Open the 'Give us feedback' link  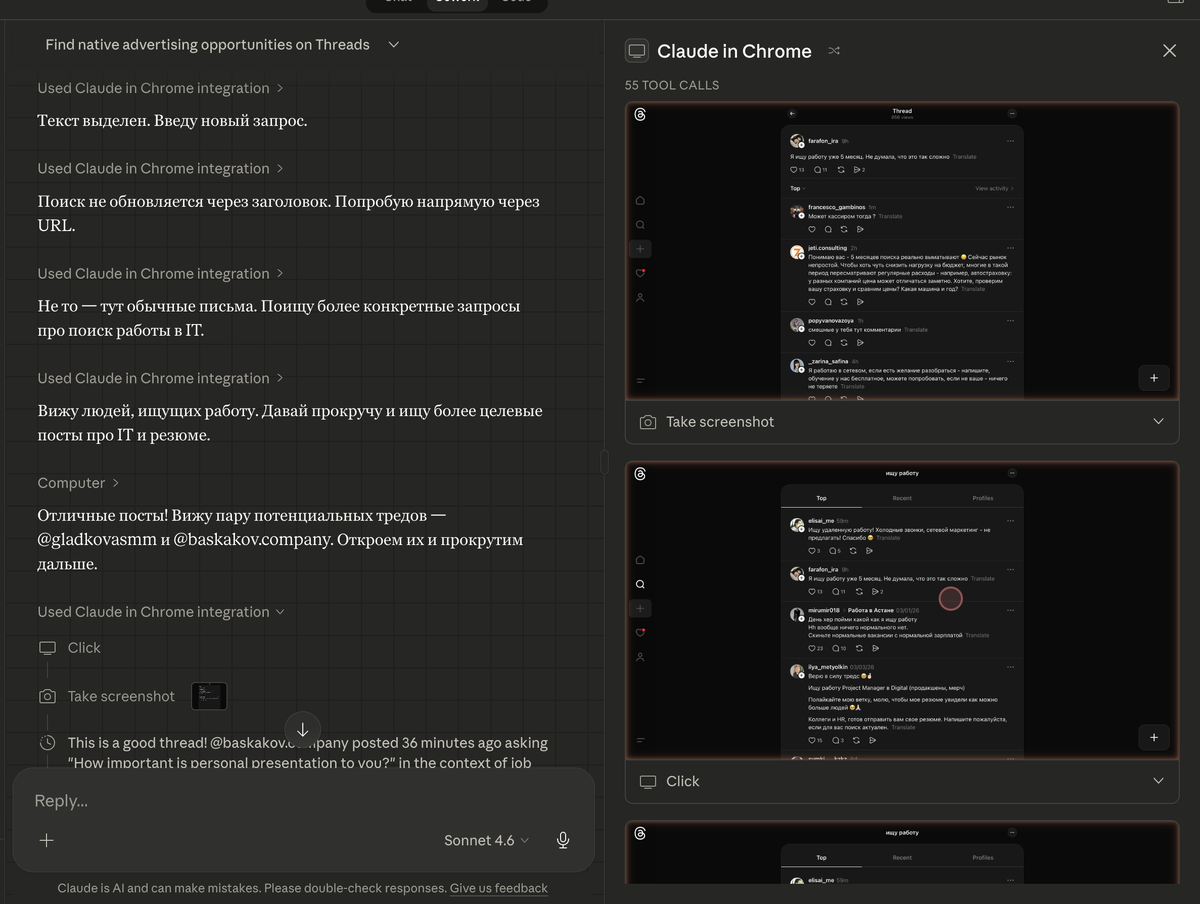pos(499,888)
